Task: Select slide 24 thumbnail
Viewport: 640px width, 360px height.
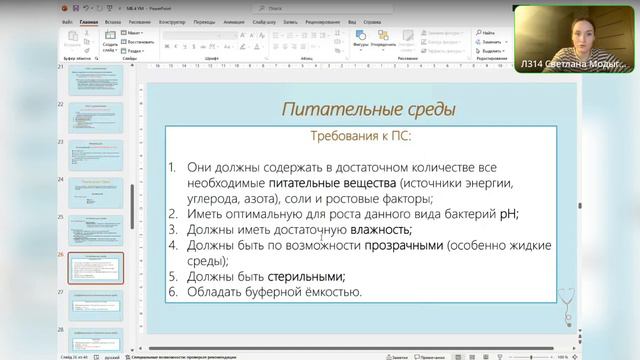Action: tap(96, 193)
